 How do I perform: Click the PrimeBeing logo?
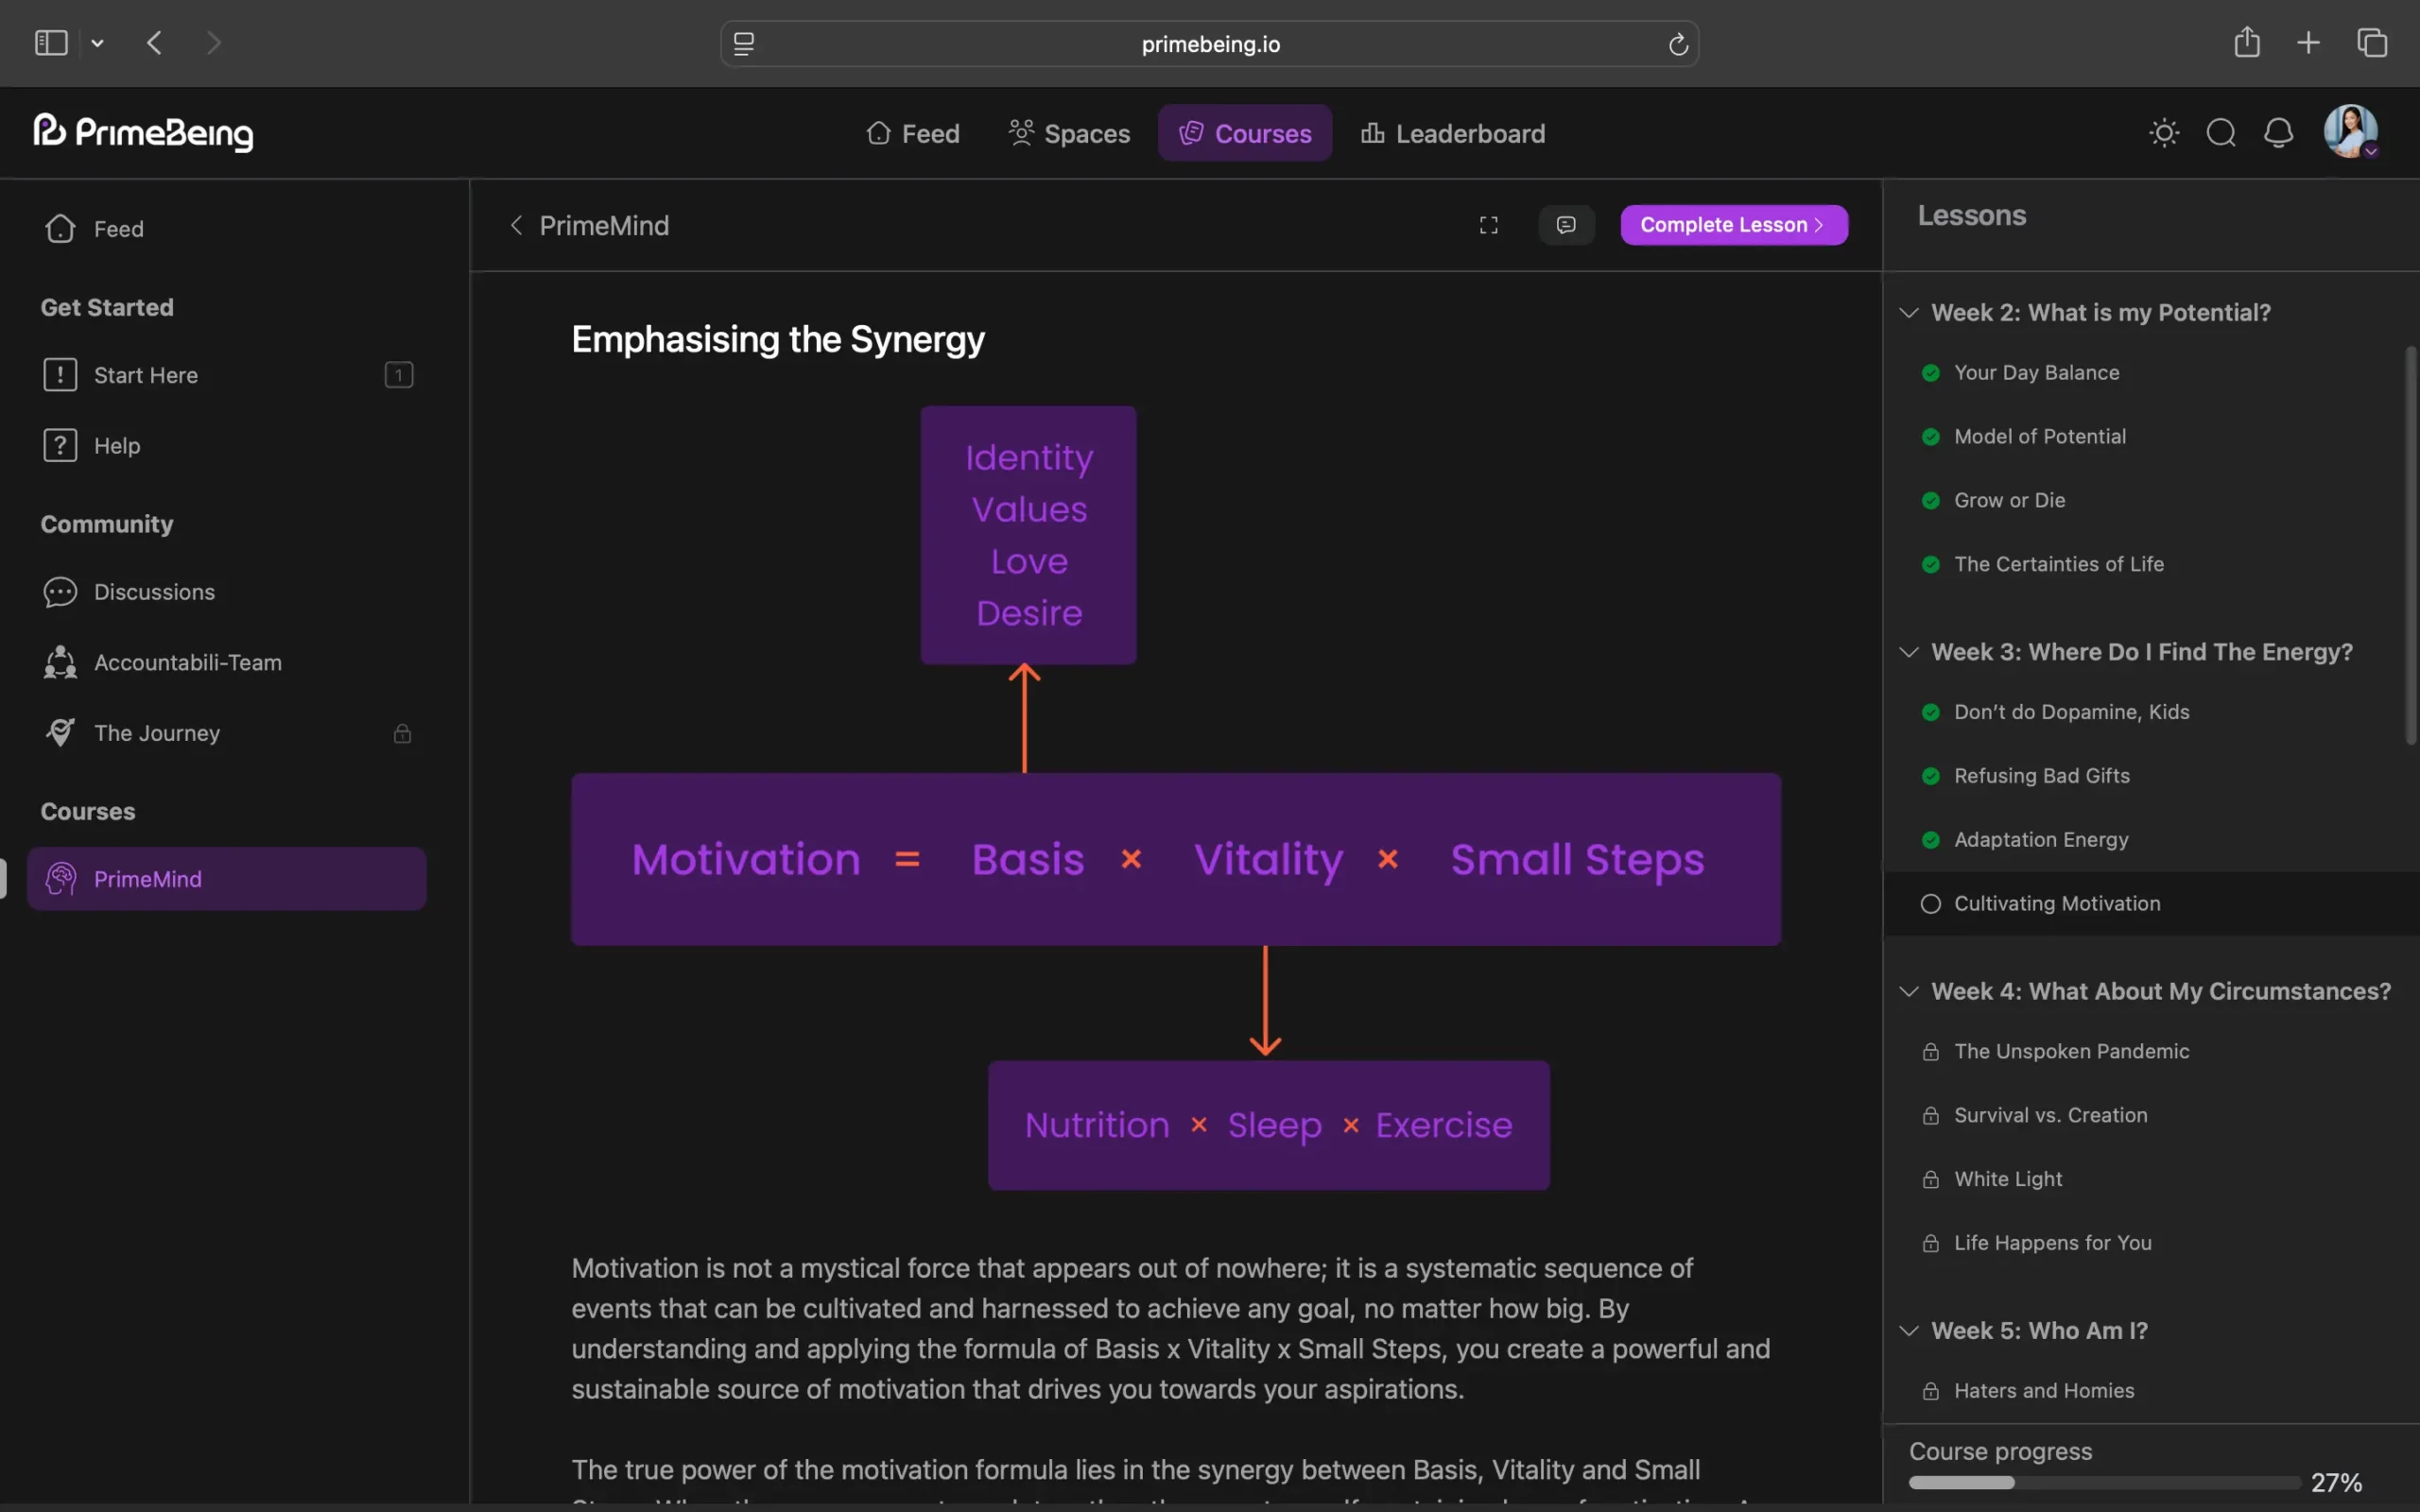click(143, 132)
